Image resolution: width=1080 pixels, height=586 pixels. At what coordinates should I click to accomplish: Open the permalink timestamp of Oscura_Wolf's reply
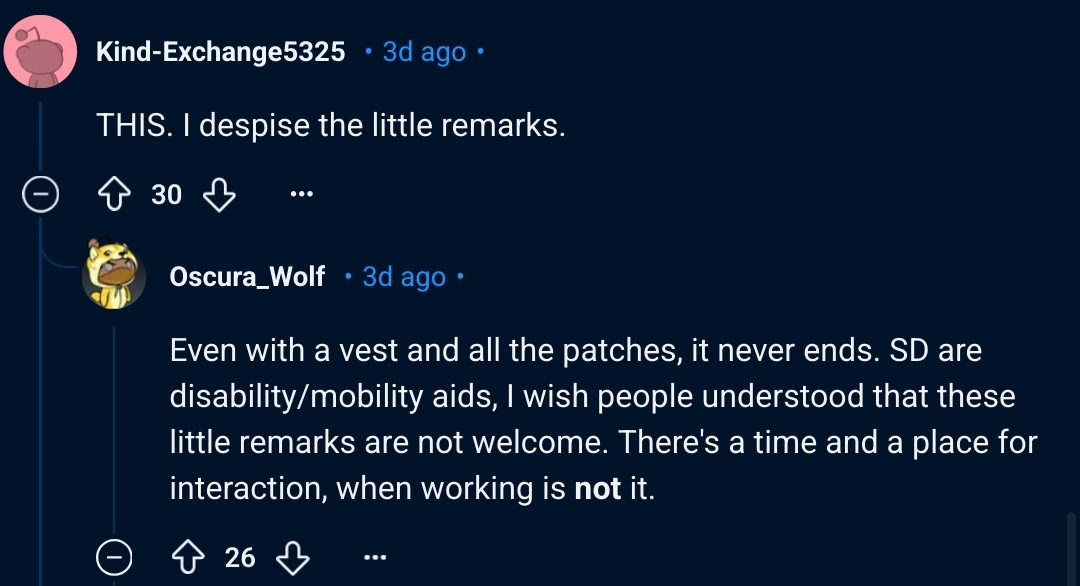click(x=404, y=276)
